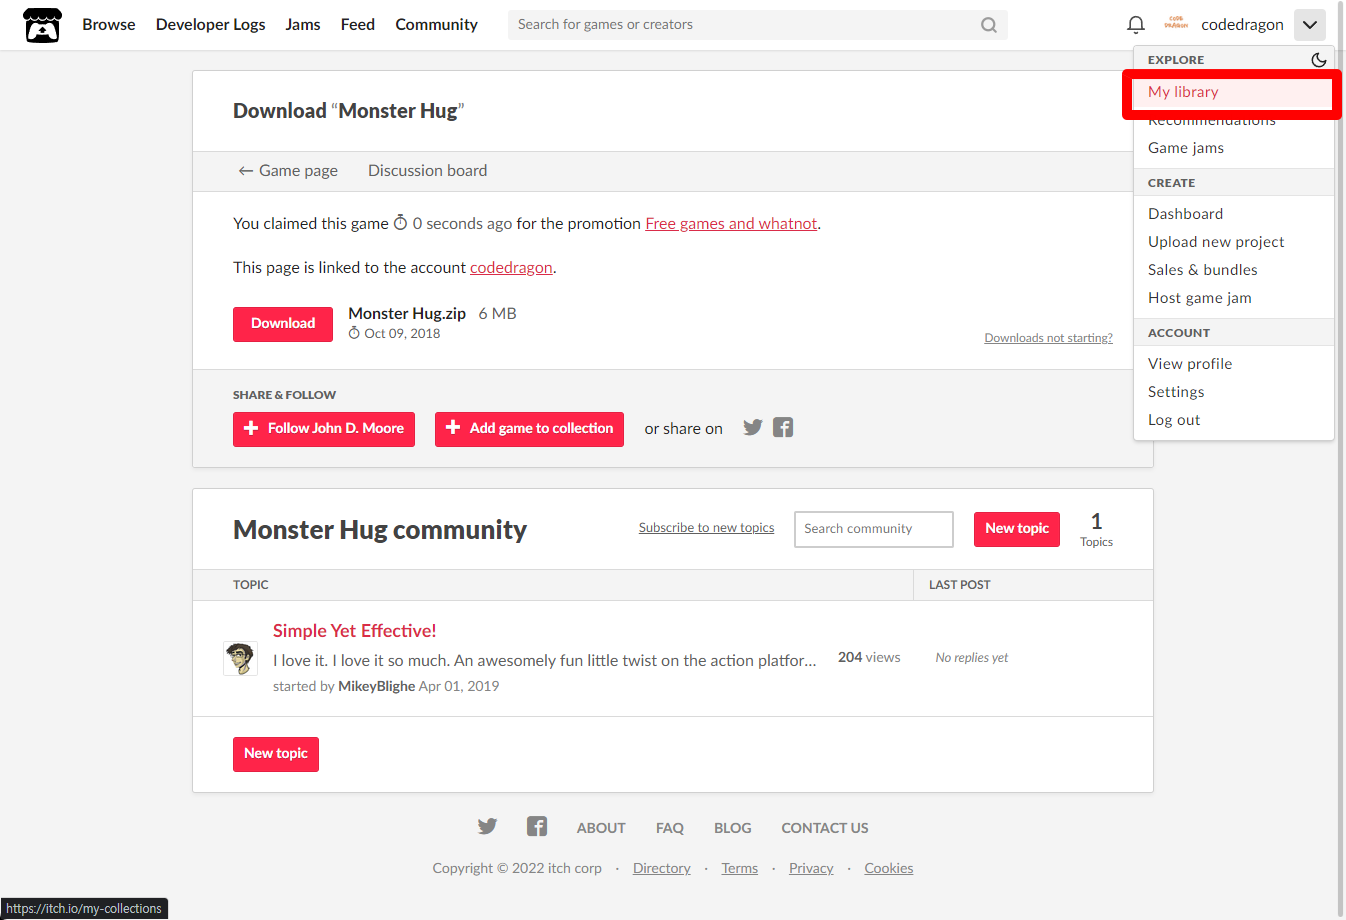Open BLOG in footer
Image resolution: width=1346 pixels, height=920 pixels.
733,828
